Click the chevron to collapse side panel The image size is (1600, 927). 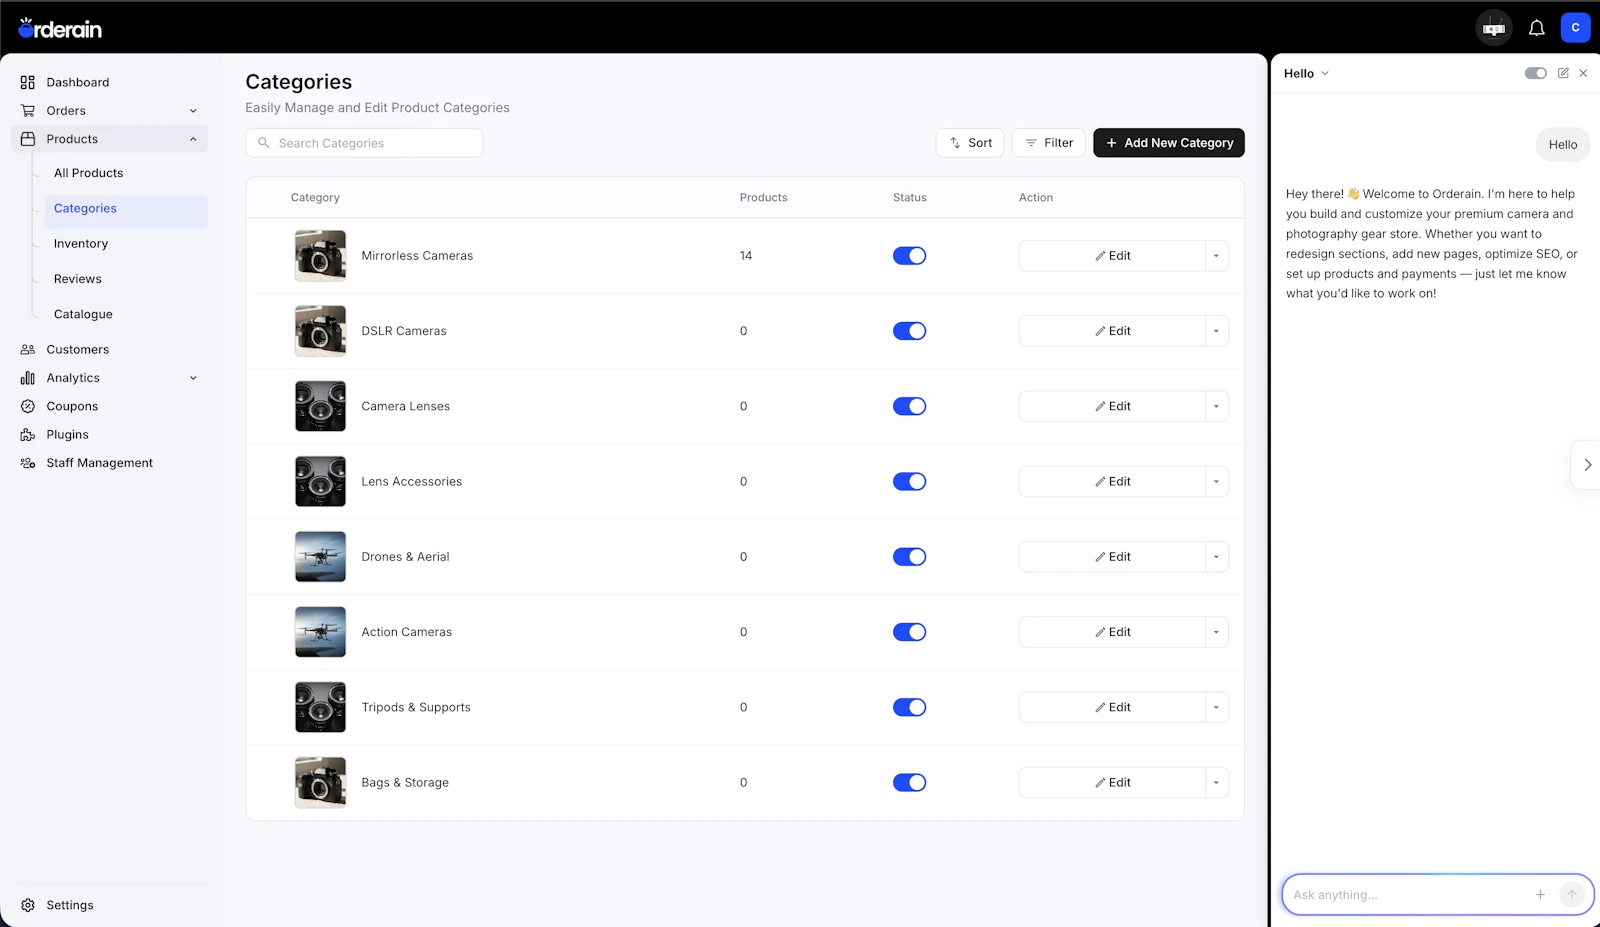pyautogui.click(x=1587, y=465)
